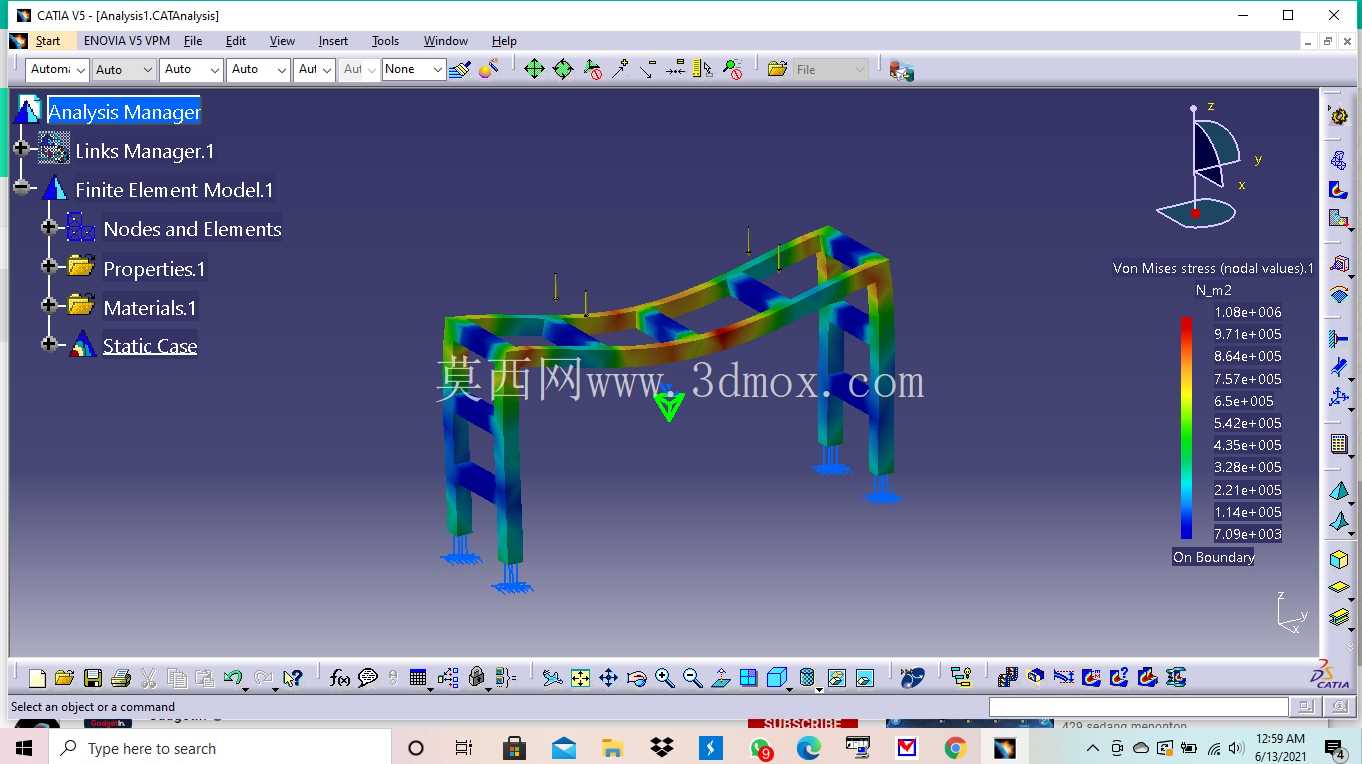This screenshot has width=1362, height=764.
Task: Select the Clamp restraint icon
Action: 1339,339
